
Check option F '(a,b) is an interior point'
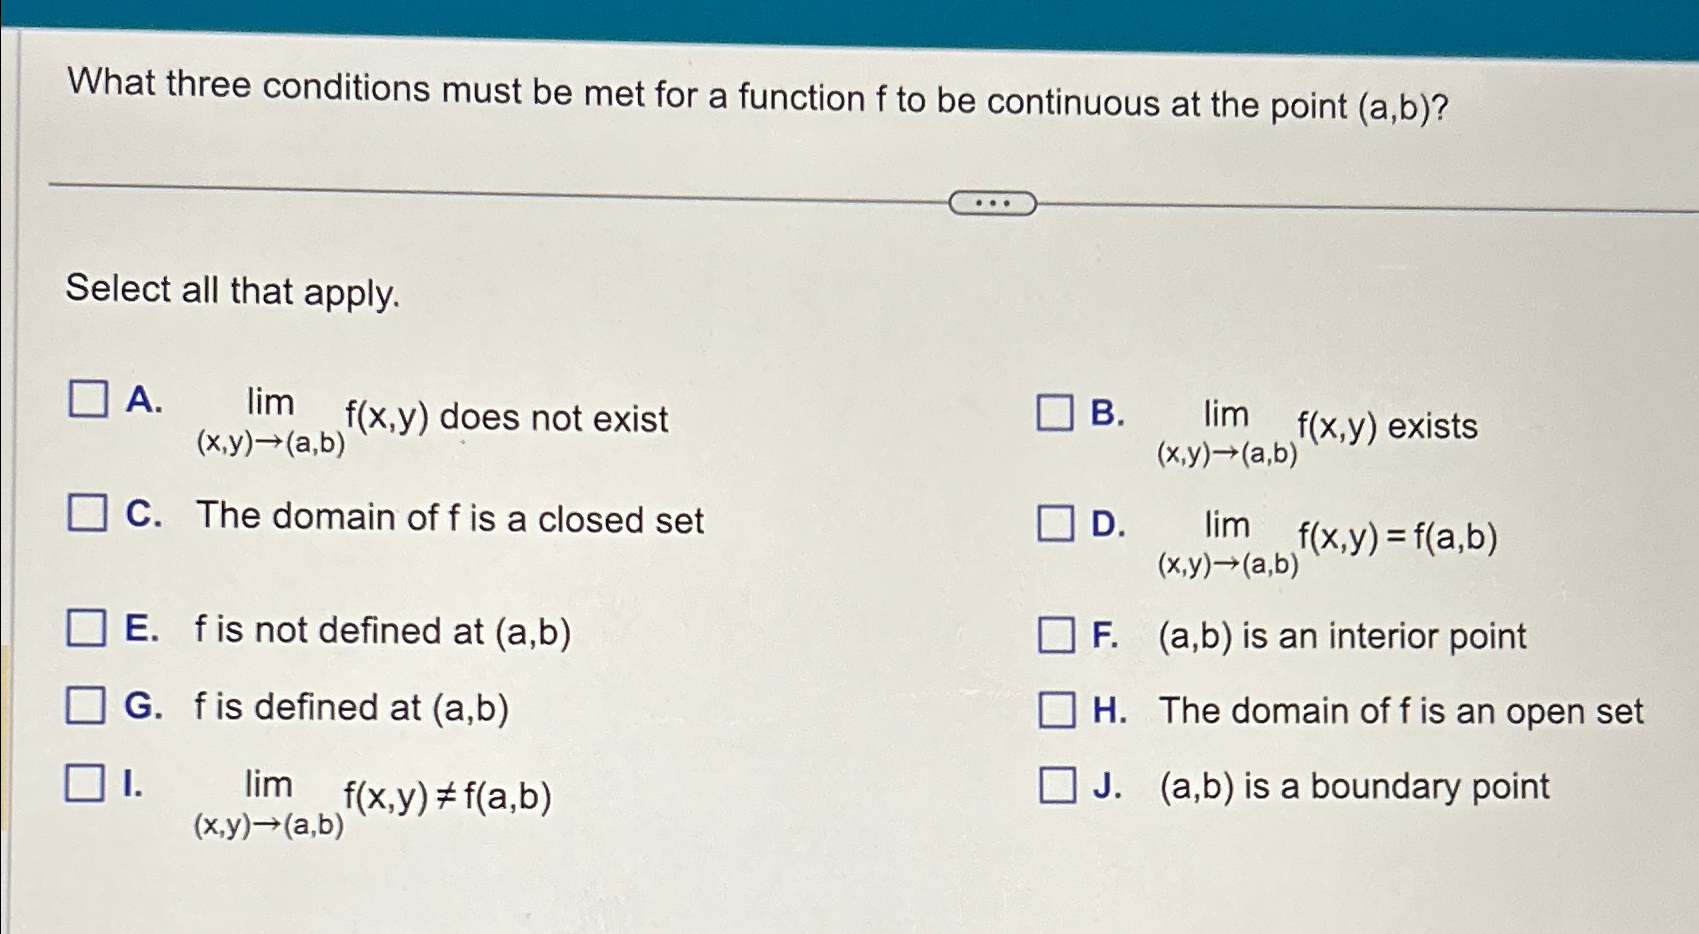pyautogui.click(x=1057, y=632)
